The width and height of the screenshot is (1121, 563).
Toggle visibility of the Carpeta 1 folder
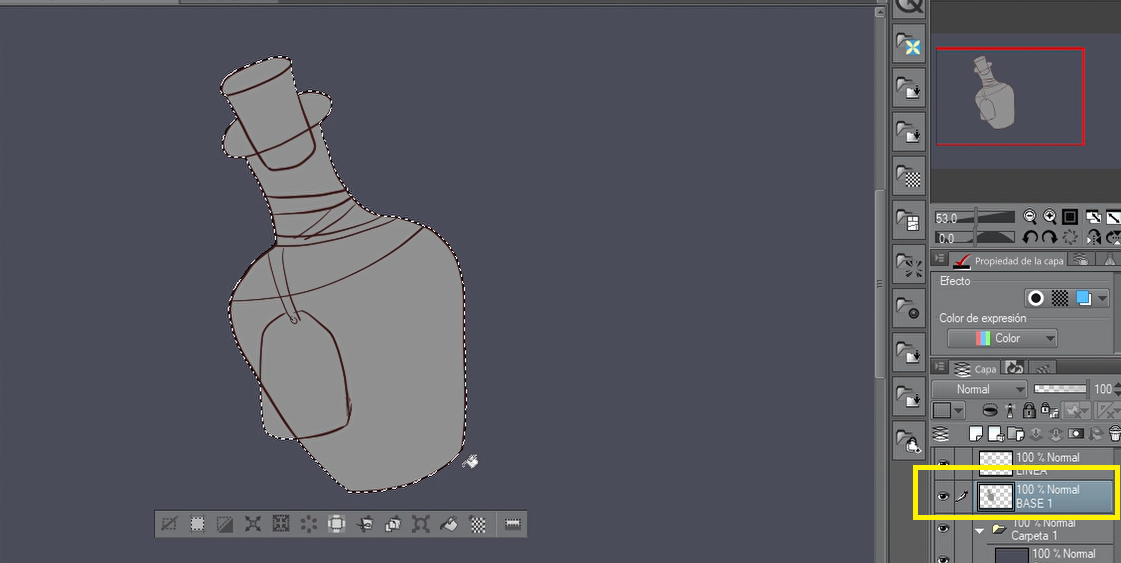click(x=943, y=530)
